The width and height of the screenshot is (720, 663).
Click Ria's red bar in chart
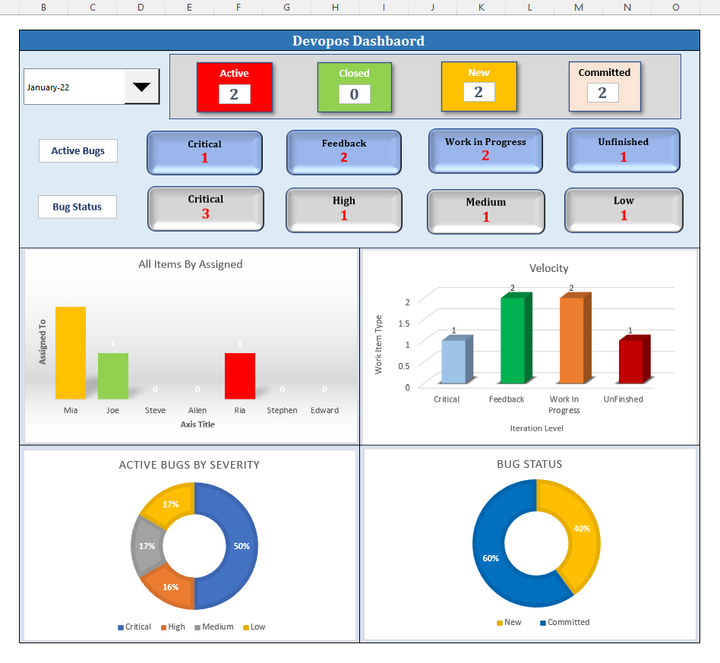tap(240, 376)
